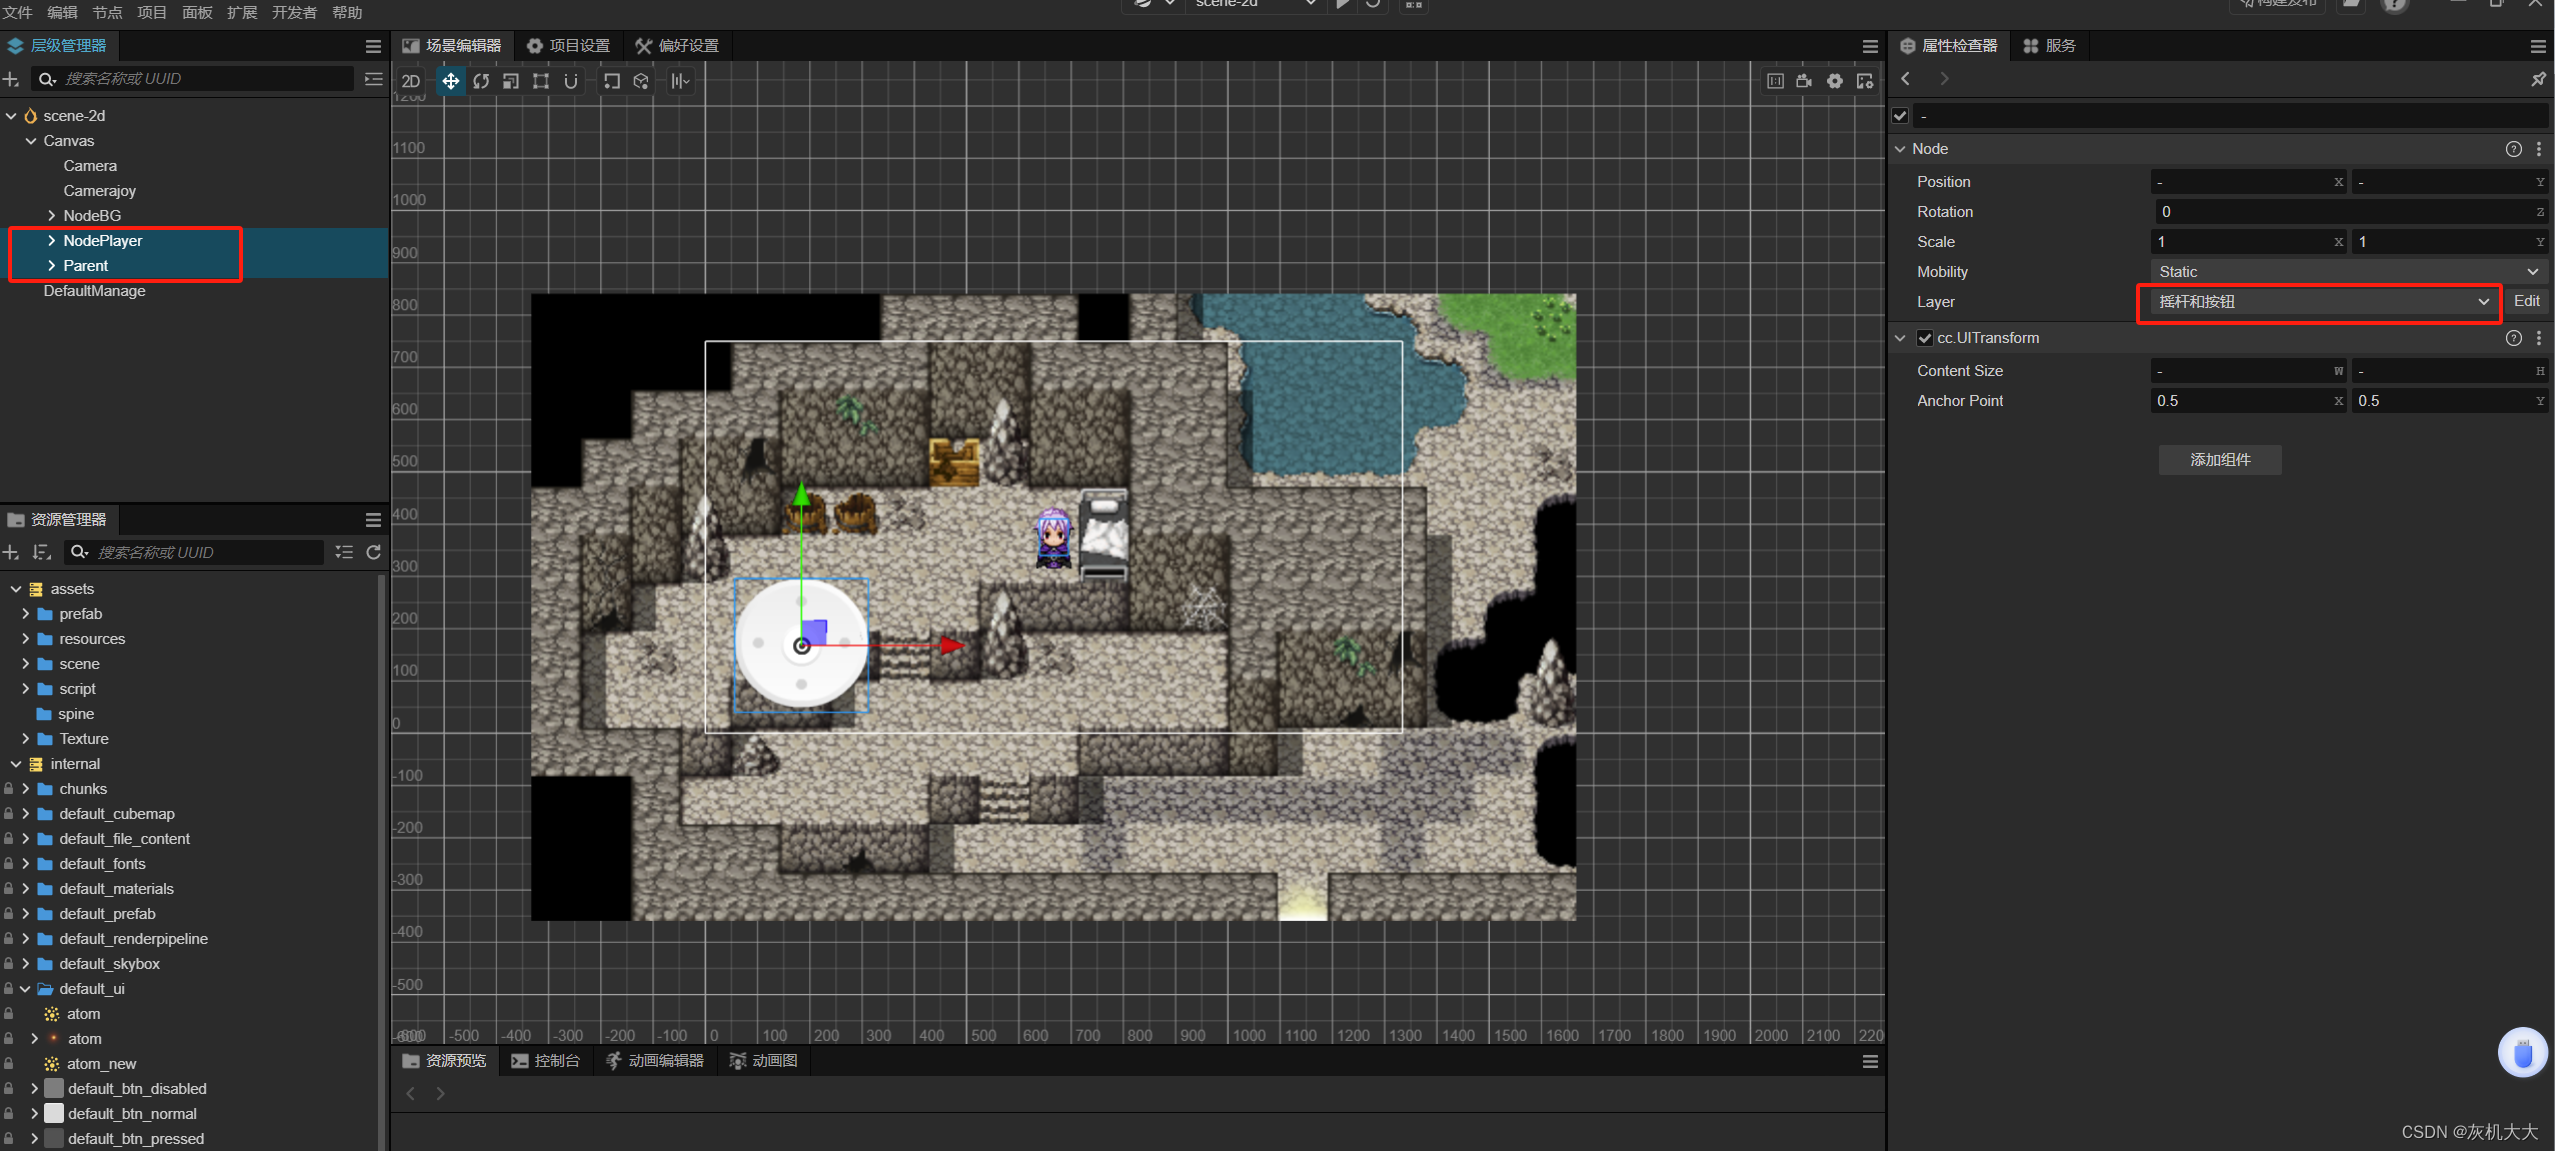
Task: Click sort assets icon in assets panel
Action: pyautogui.click(x=41, y=552)
